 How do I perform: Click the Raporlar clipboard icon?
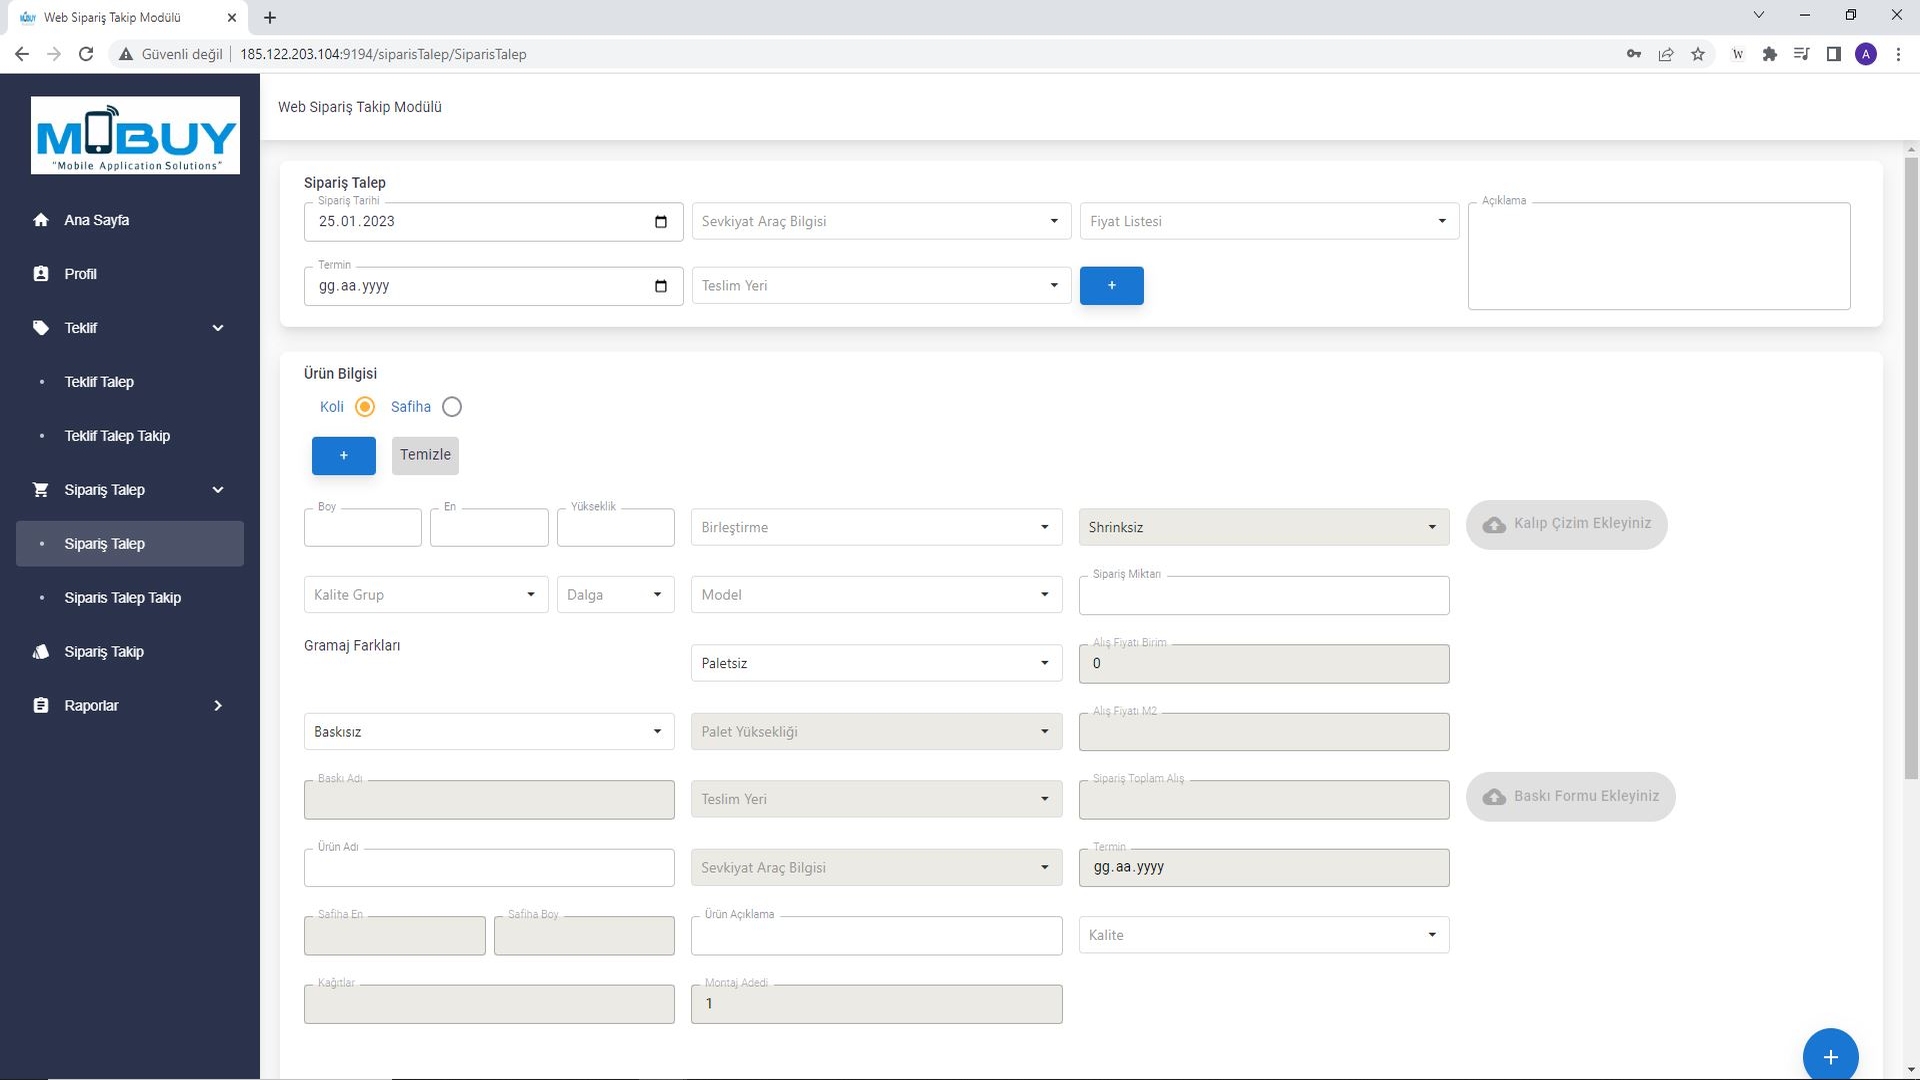pos(41,706)
